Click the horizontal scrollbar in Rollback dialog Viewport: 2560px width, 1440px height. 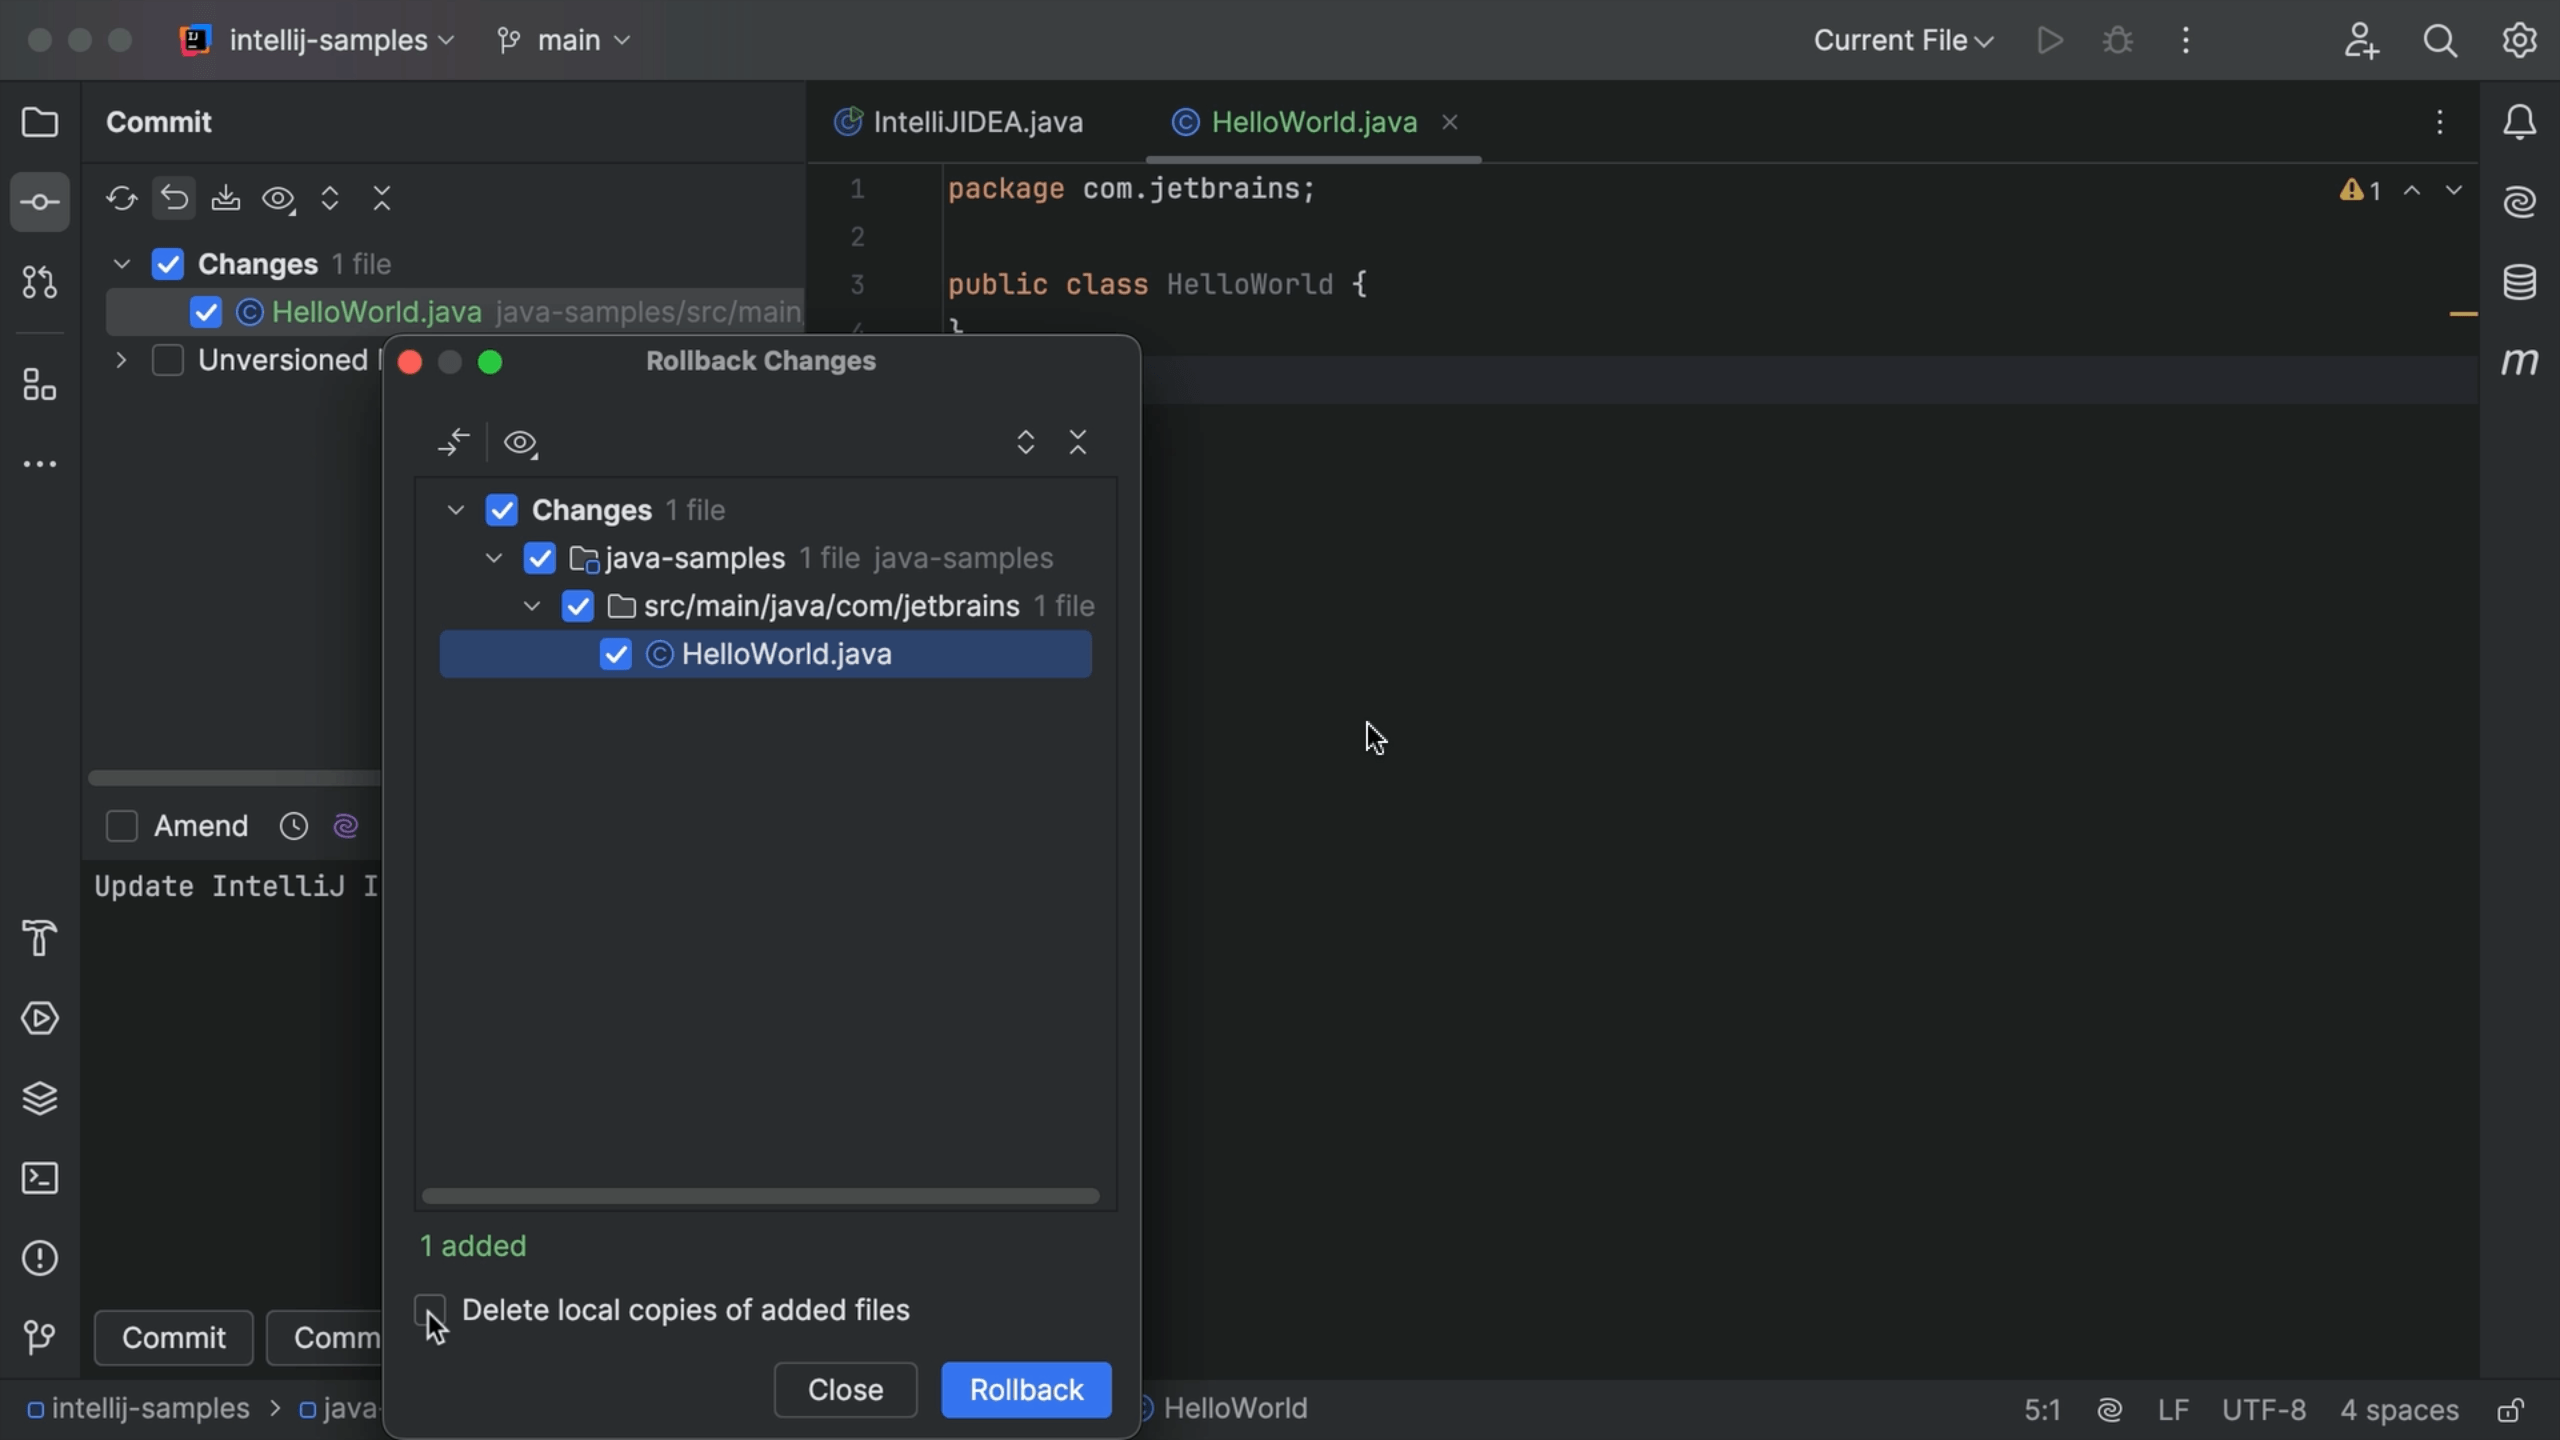[760, 1196]
